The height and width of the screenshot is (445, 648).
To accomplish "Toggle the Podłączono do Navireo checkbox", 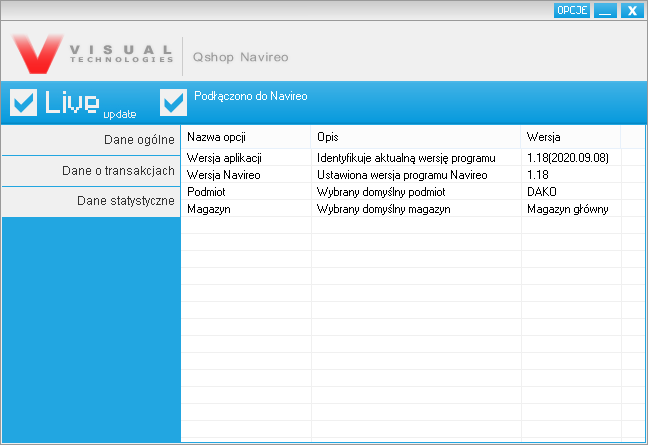I will click(x=173, y=102).
